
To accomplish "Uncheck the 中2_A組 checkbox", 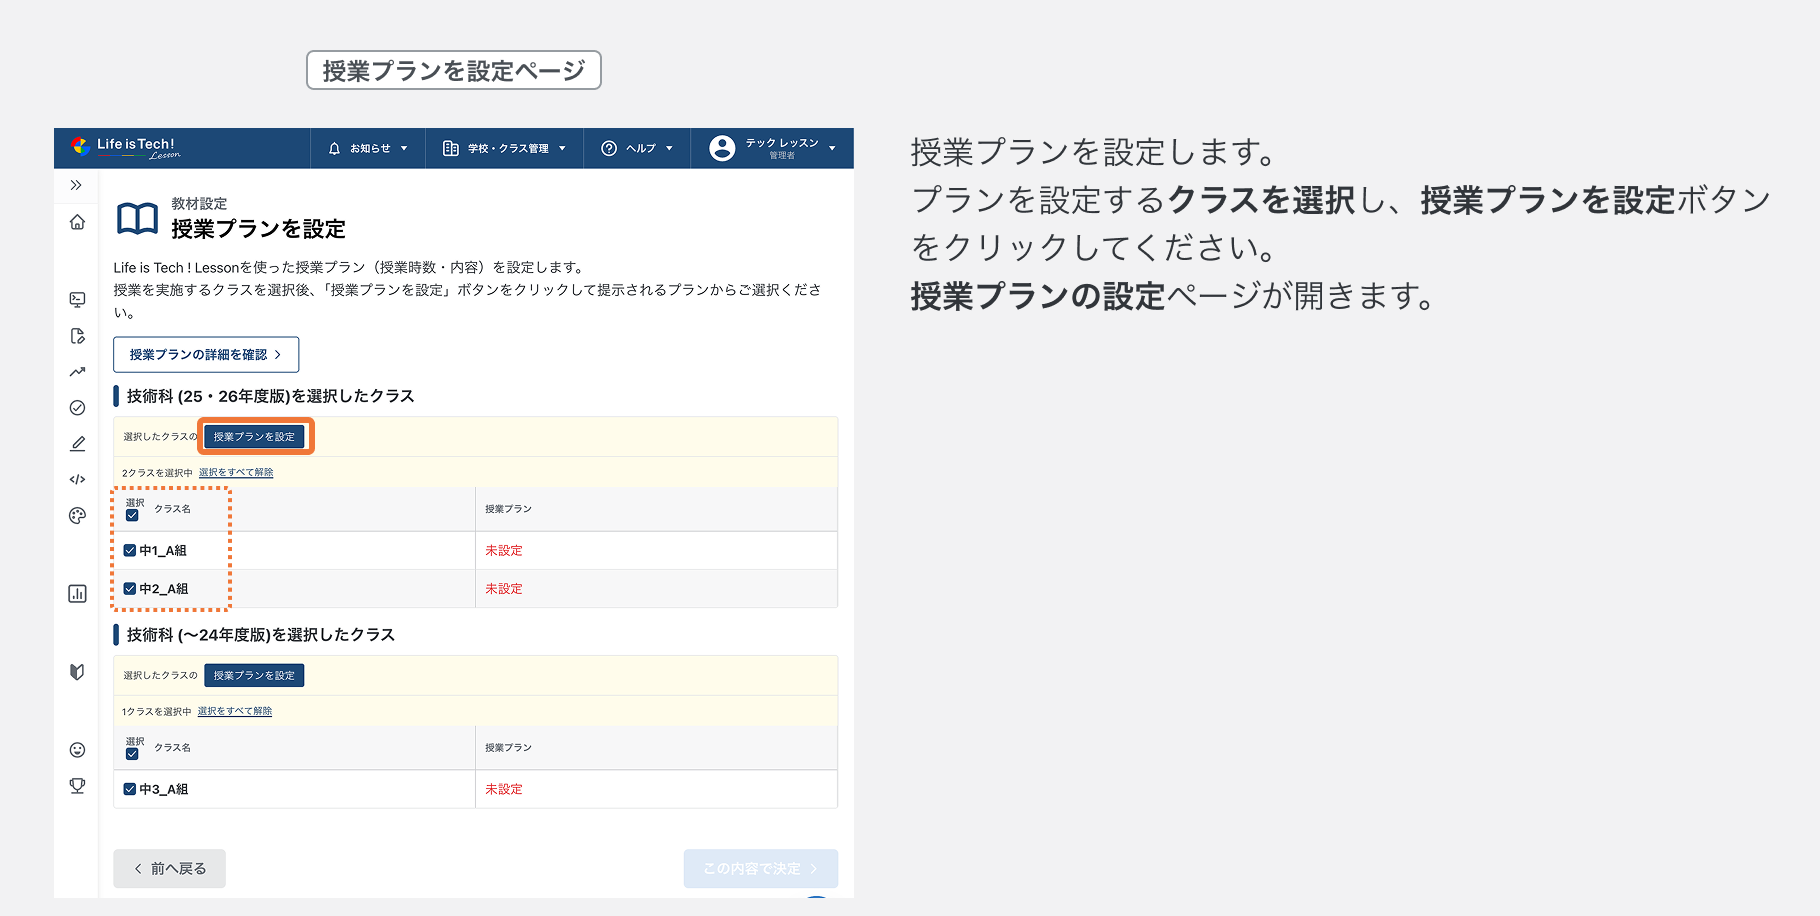I will coord(129,588).
